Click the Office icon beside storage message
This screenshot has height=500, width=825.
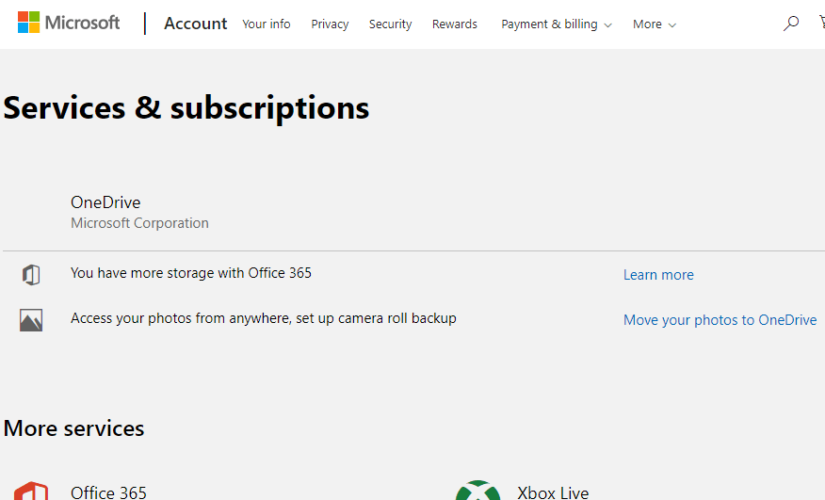point(31,275)
